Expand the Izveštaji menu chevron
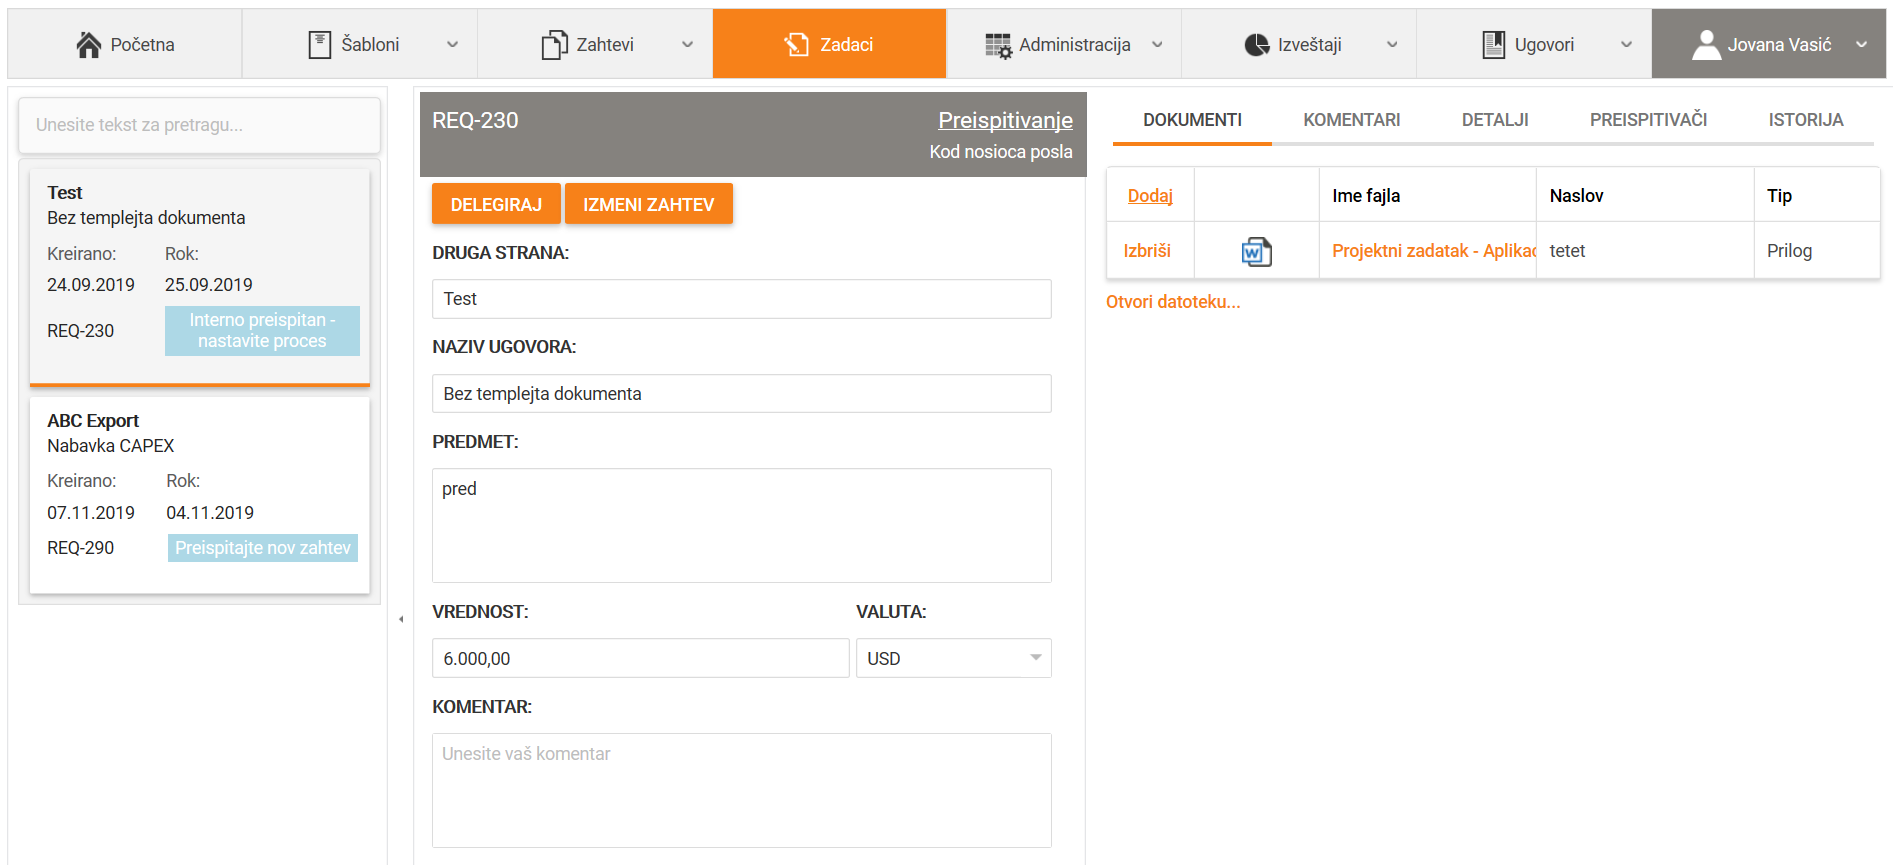1893x865 pixels. pyautogui.click(x=1391, y=45)
